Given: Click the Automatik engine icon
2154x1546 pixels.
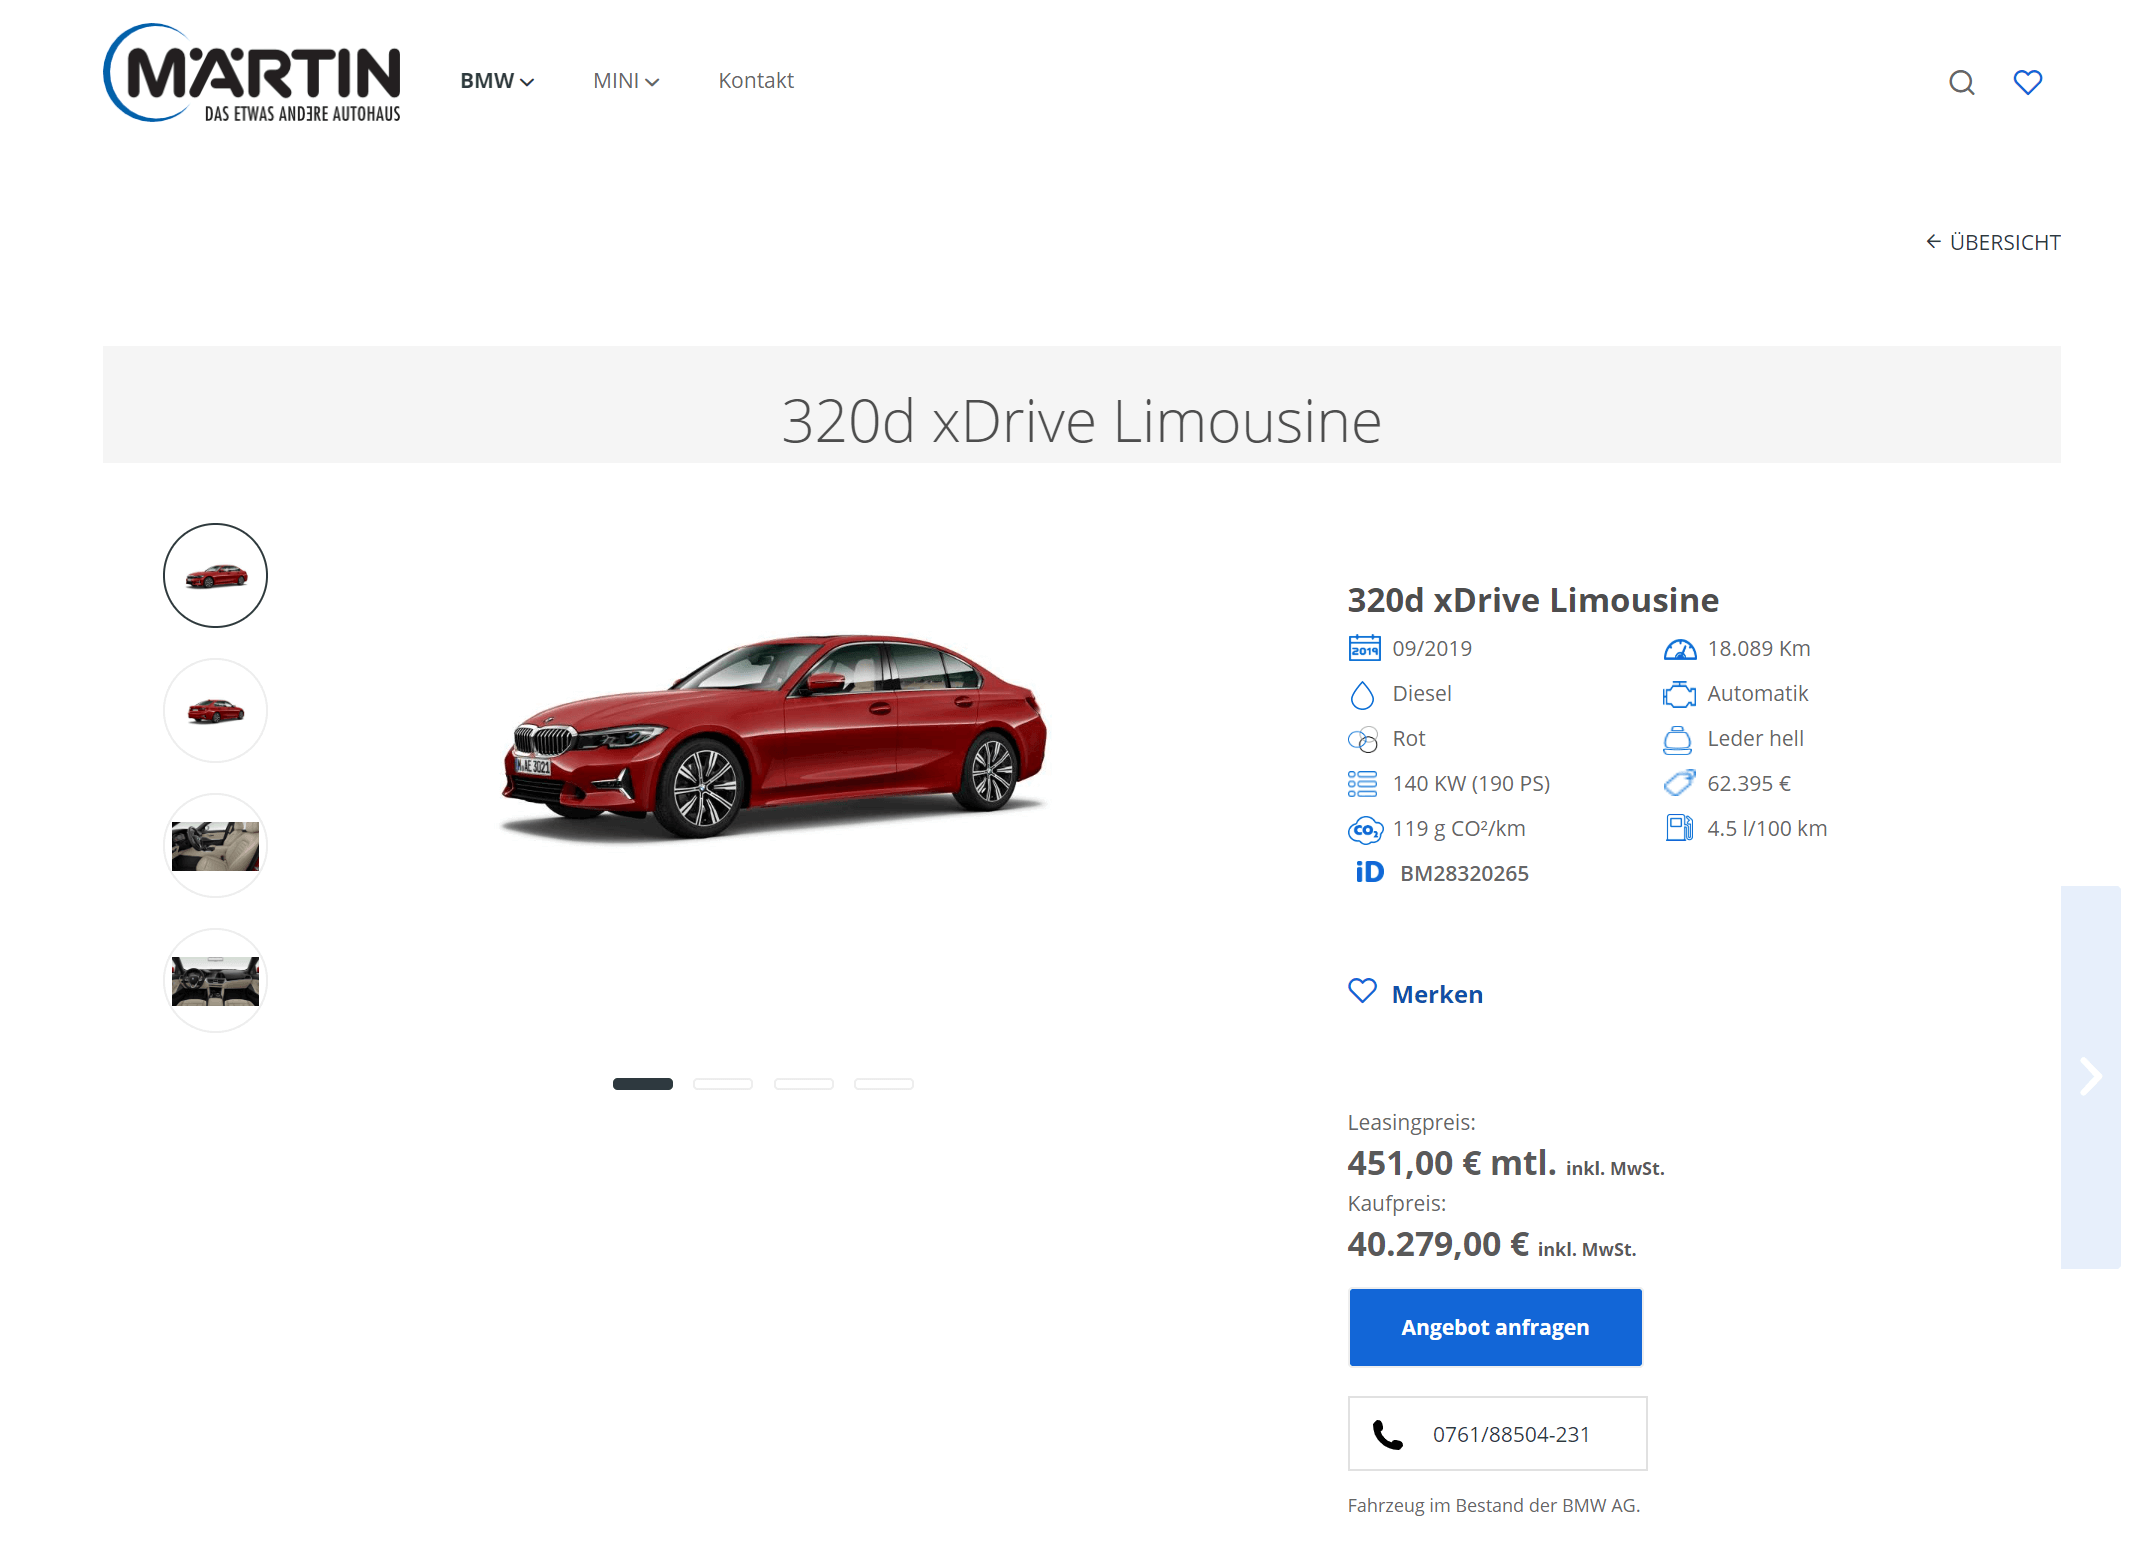Looking at the screenshot, I should [x=1679, y=694].
